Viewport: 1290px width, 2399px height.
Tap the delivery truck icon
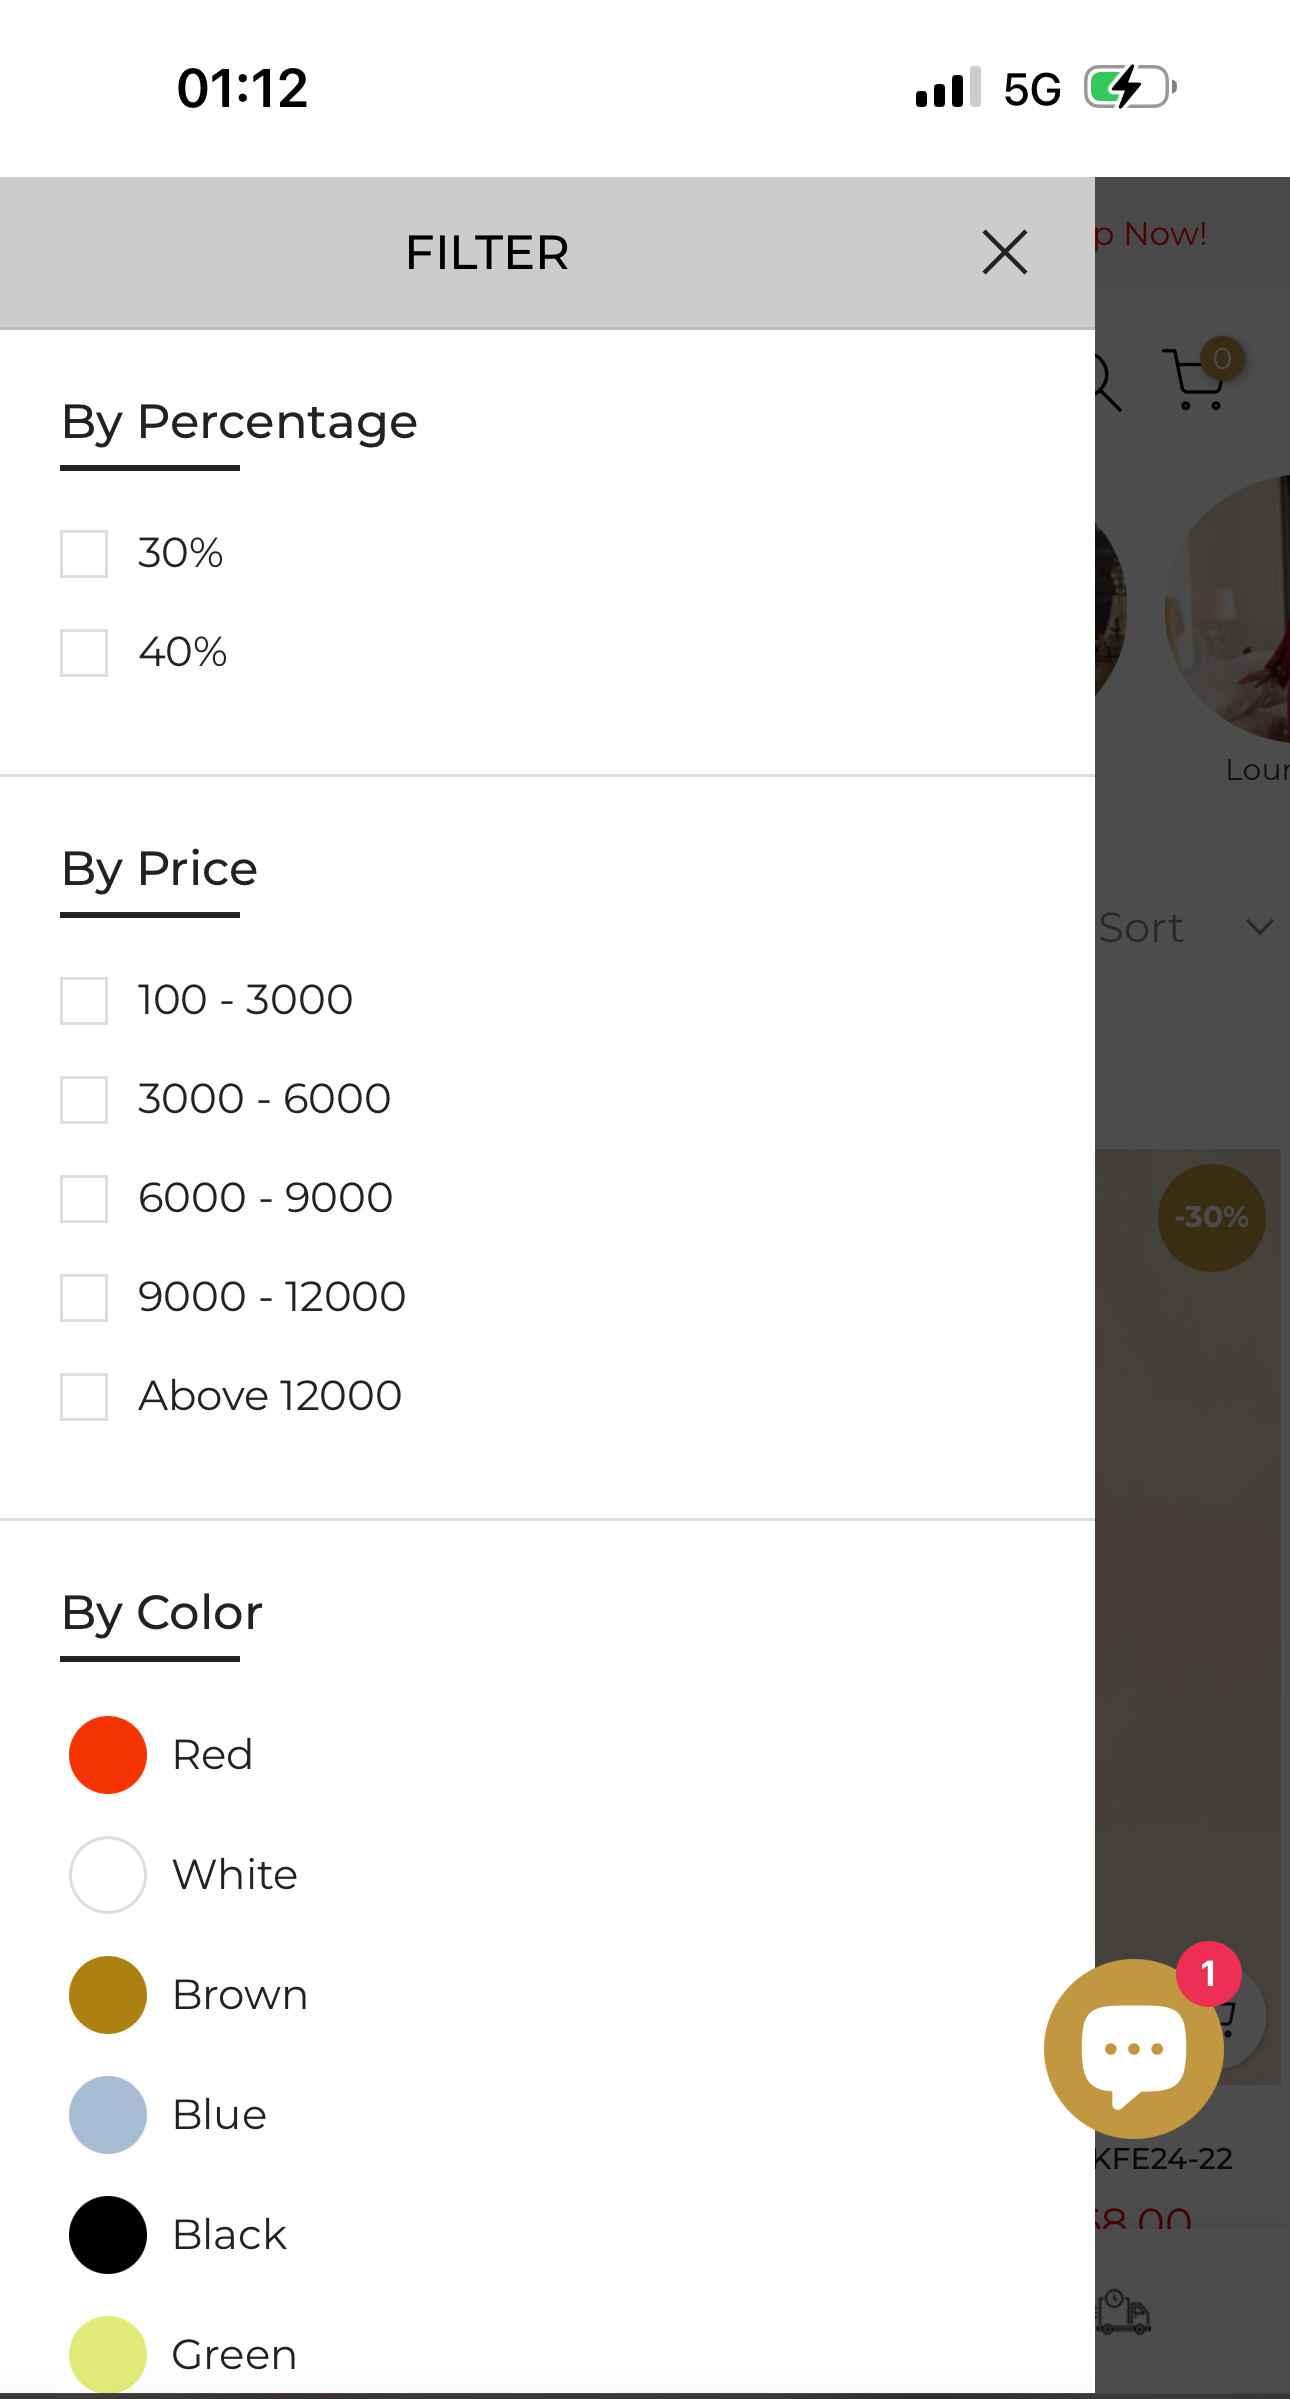(x=1124, y=2312)
